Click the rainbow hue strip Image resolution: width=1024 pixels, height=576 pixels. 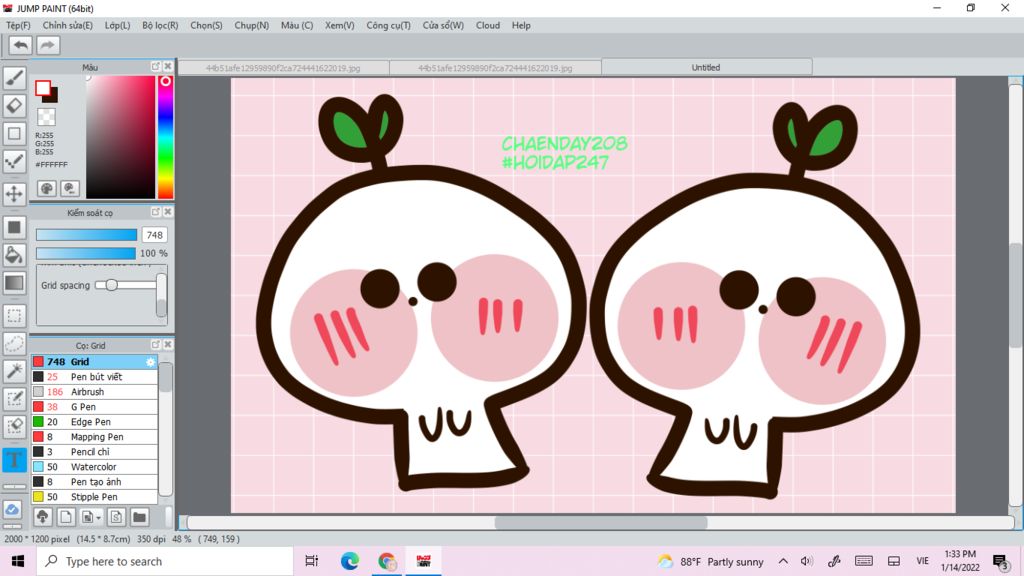[165, 137]
